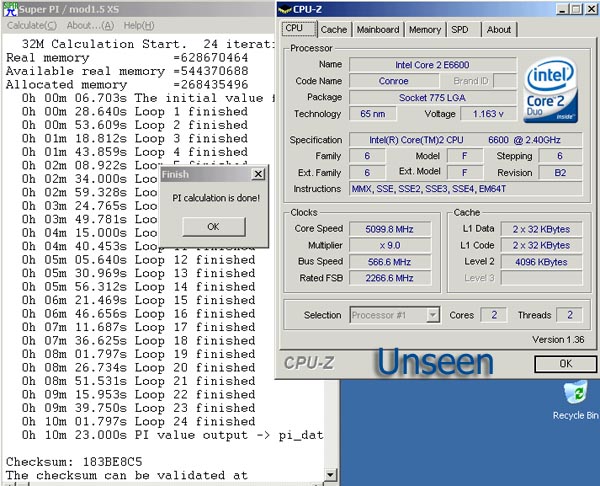Open the Recycle Bin desktop icon

pyautogui.click(x=575, y=401)
